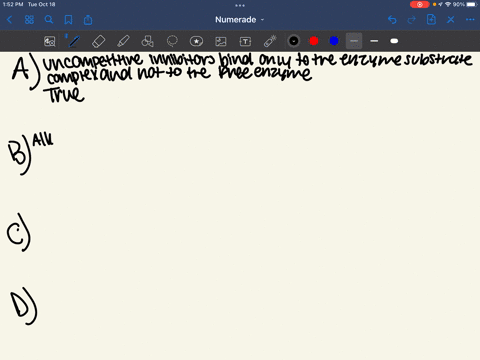Viewport: 480px width, 360px height.
Task: Tap the handwritten B) label
Action: pyautogui.click(x=20, y=155)
